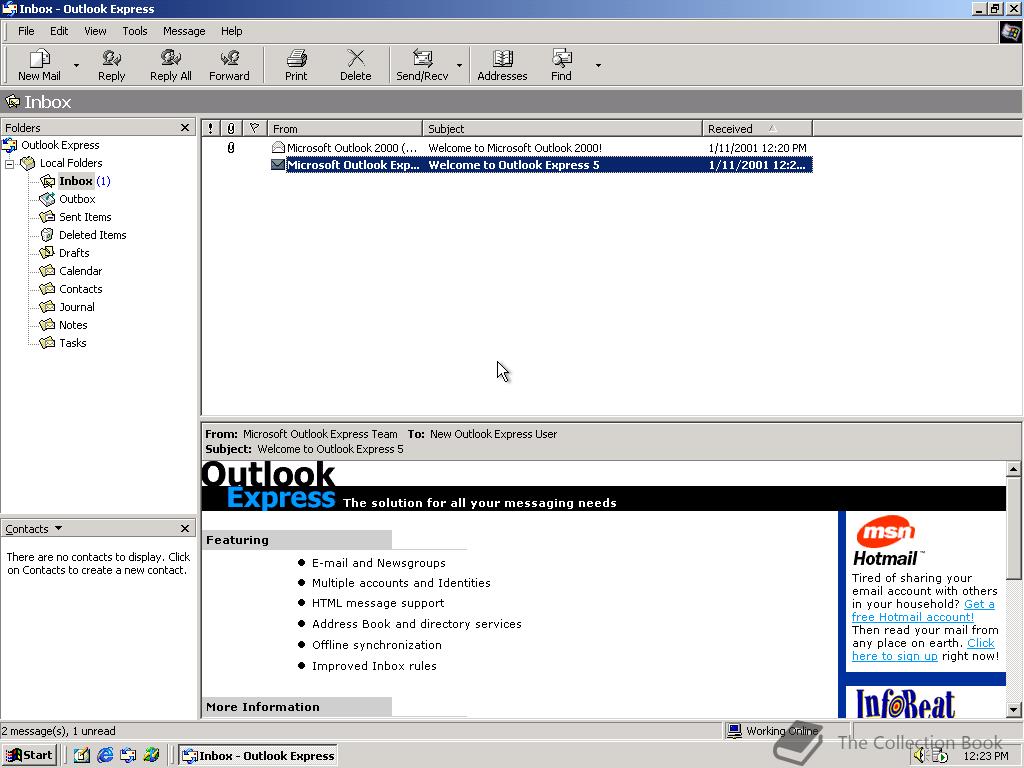Click the Start button
This screenshot has height=768, width=1024.
tap(29, 755)
